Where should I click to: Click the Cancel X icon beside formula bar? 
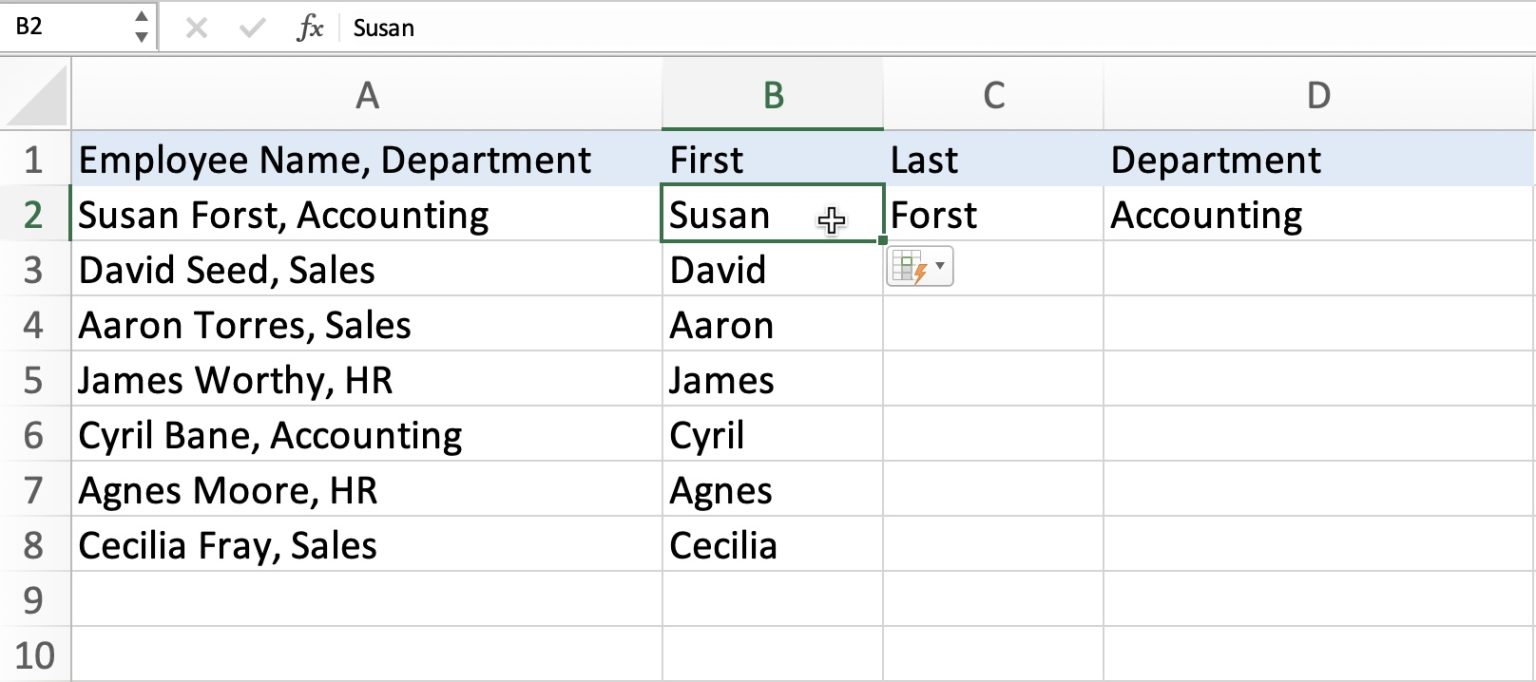click(198, 28)
